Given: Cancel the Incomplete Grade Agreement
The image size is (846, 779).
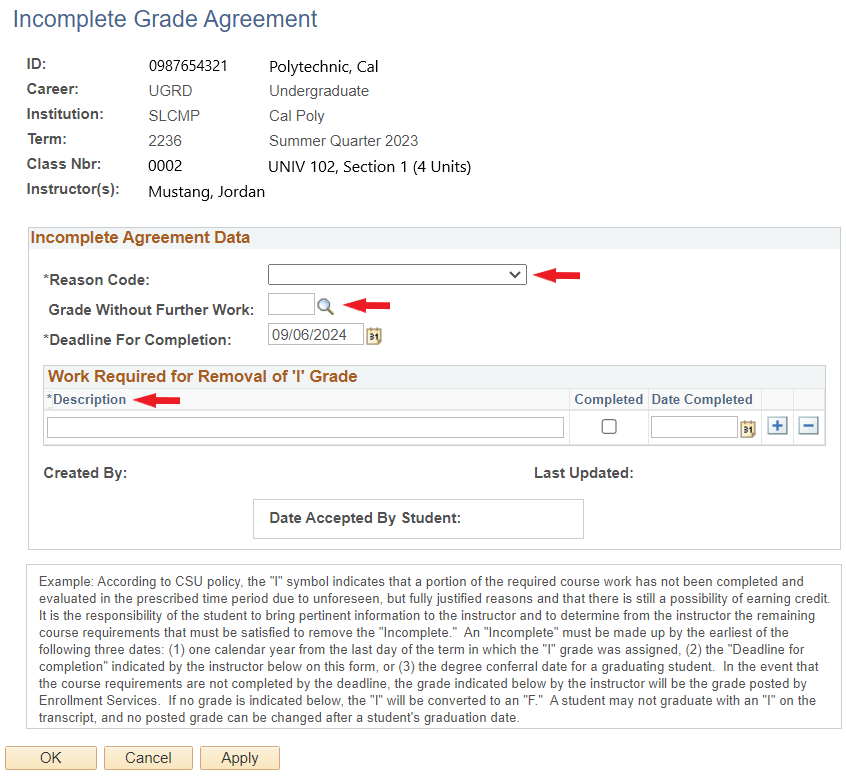Looking at the screenshot, I should coord(148,758).
